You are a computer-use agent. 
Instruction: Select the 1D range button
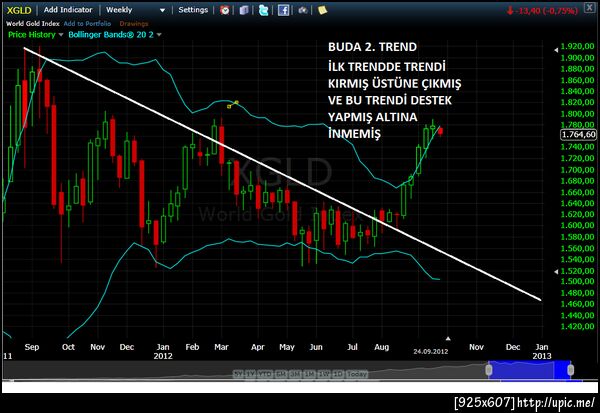point(338,374)
